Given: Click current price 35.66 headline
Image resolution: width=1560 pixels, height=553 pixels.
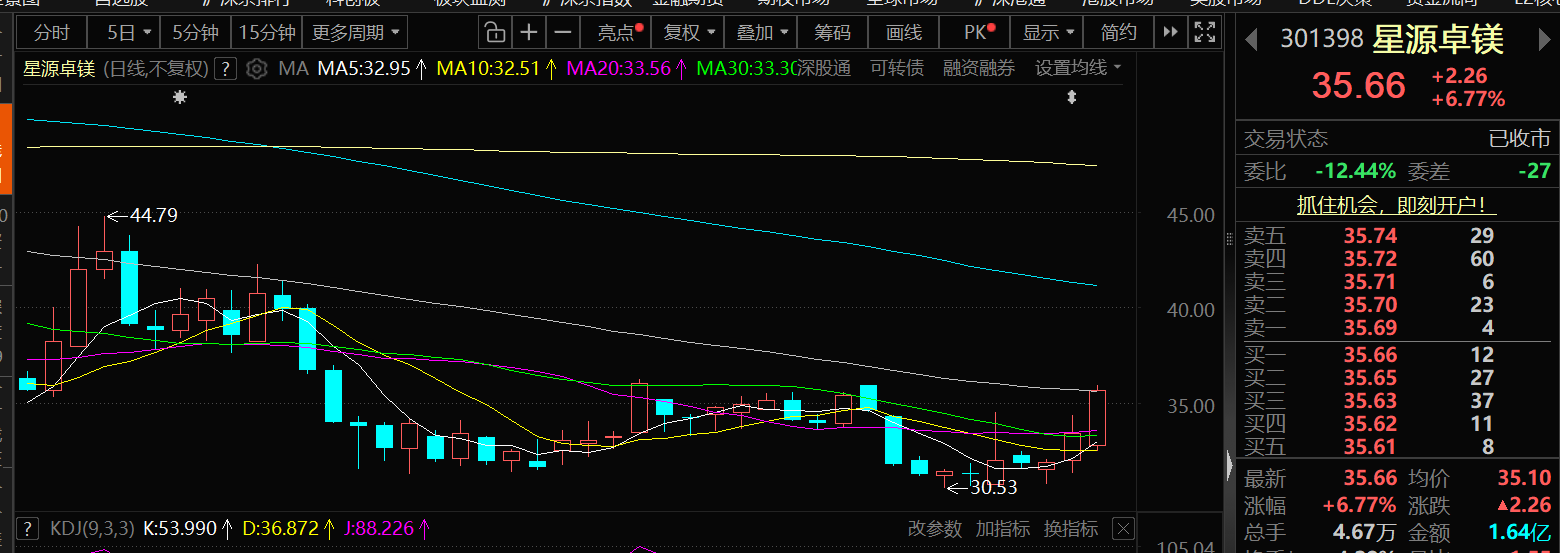Looking at the screenshot, I should [1359, 85].
